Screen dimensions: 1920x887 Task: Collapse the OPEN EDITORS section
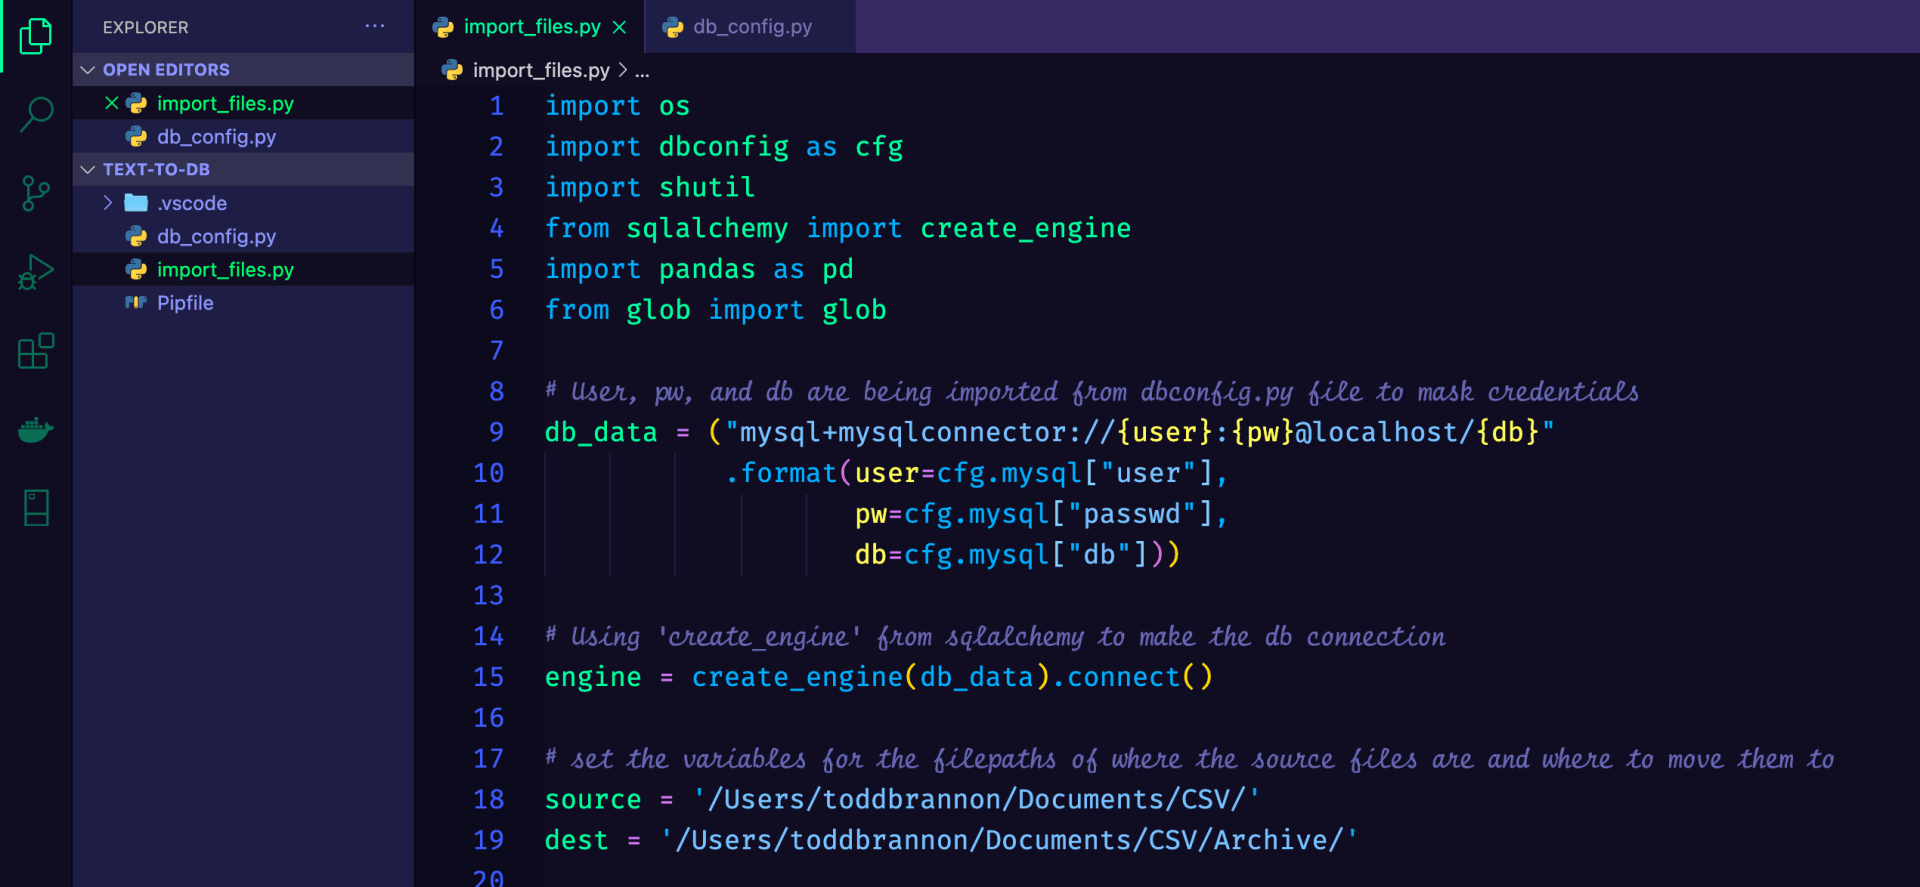coord(88,70)
